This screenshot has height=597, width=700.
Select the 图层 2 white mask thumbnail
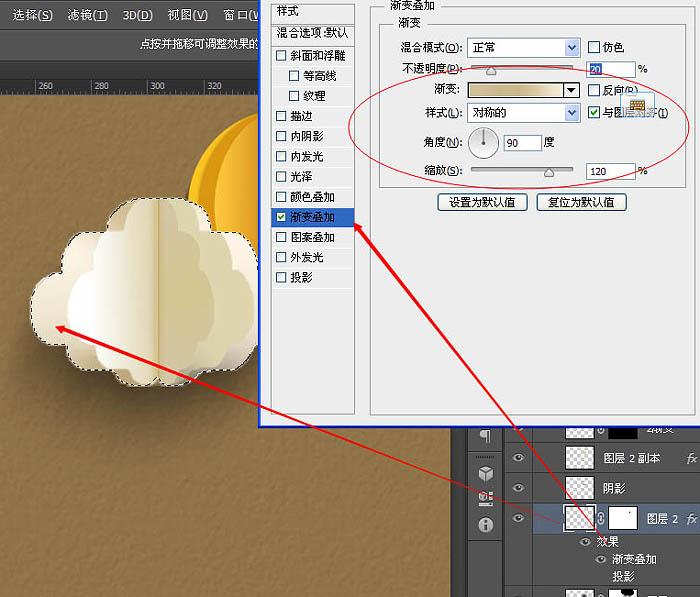pos(623,518)
